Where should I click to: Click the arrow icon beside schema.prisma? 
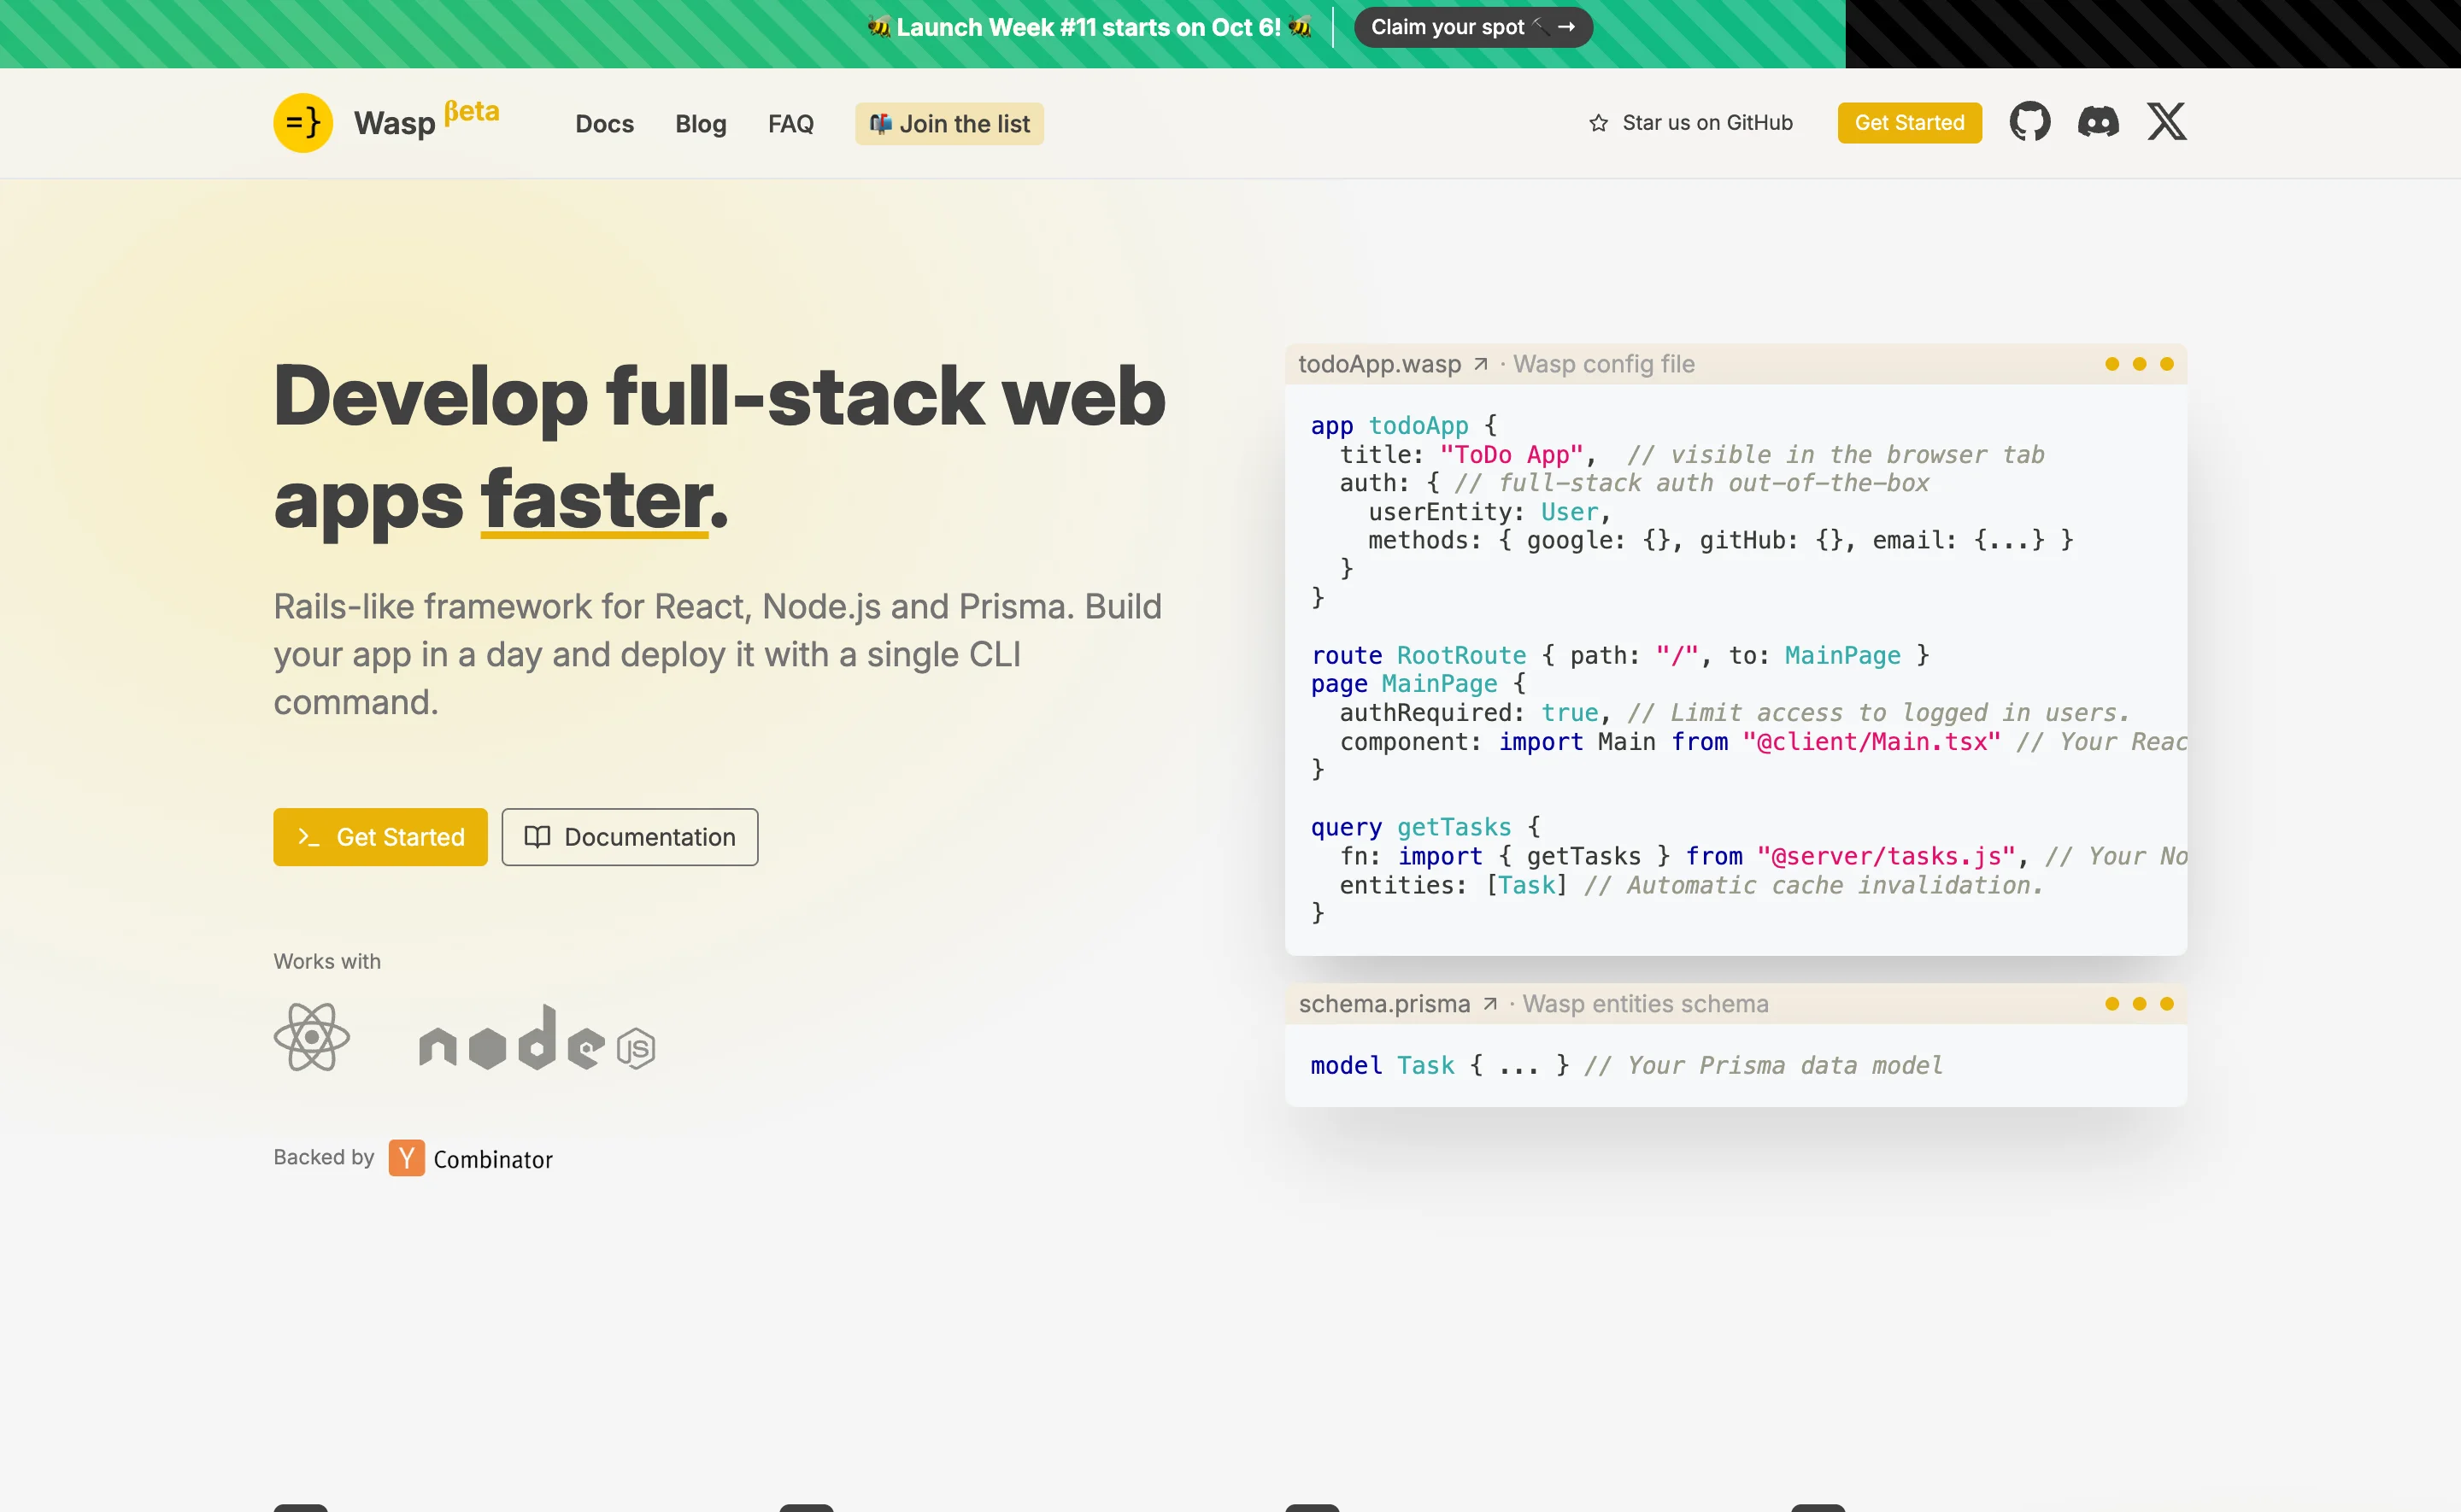pos(1489,1004)
